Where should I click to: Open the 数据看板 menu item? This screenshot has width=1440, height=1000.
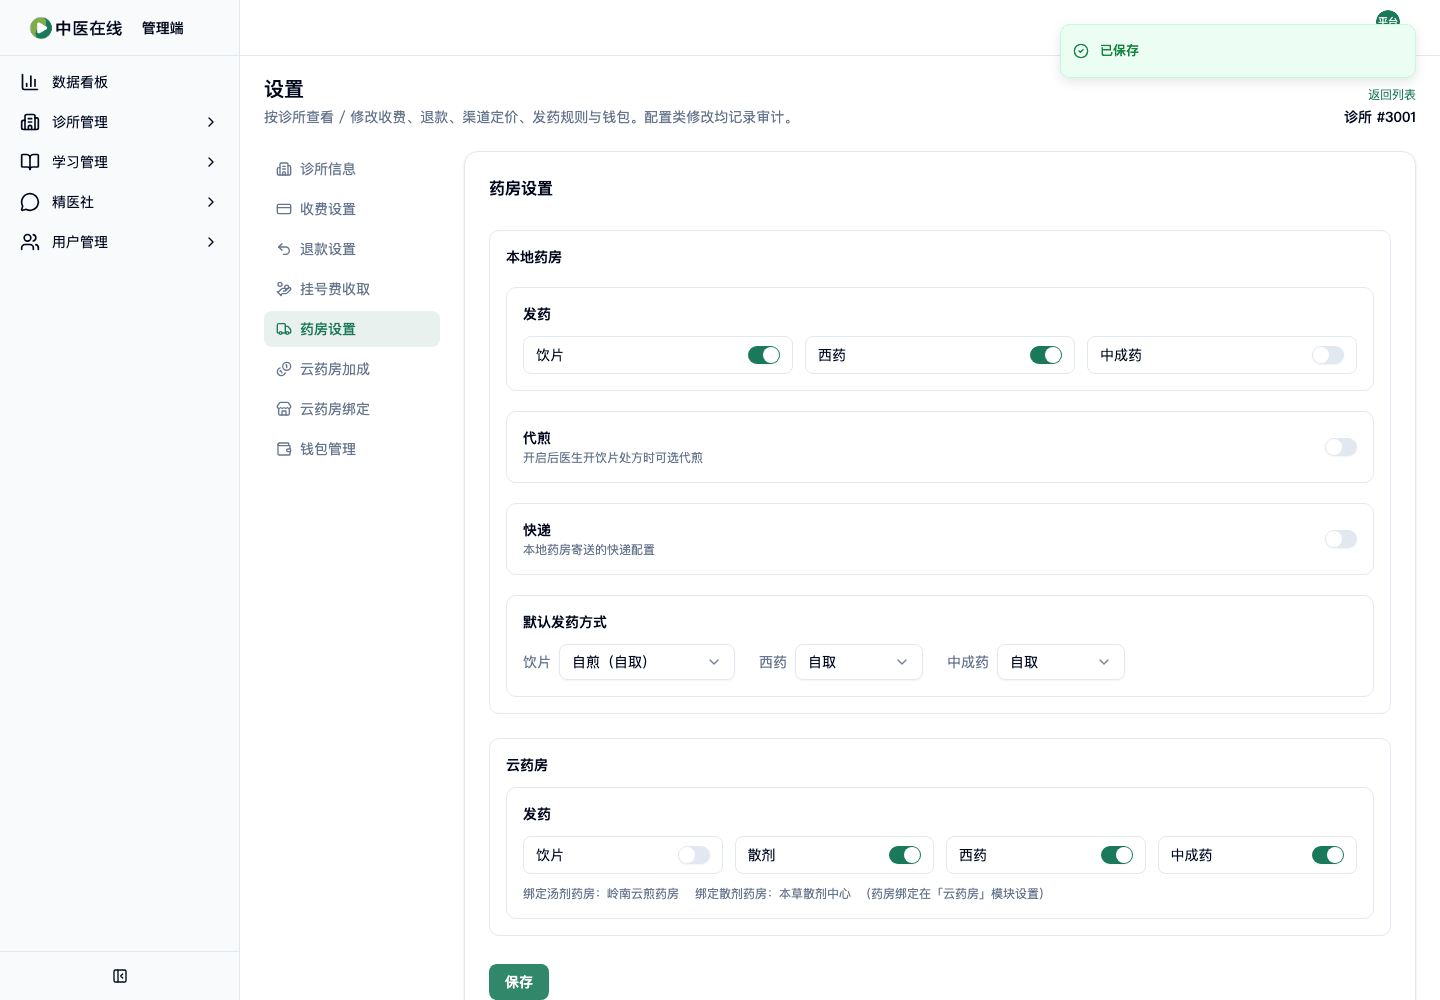pos(120,82)
